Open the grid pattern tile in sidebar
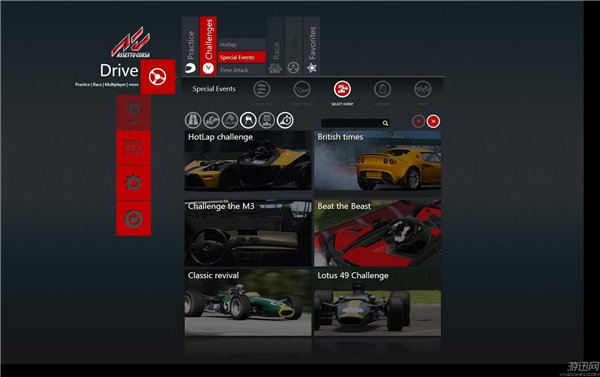This screenshot has height=377, width=600. (x=134, y=148)
